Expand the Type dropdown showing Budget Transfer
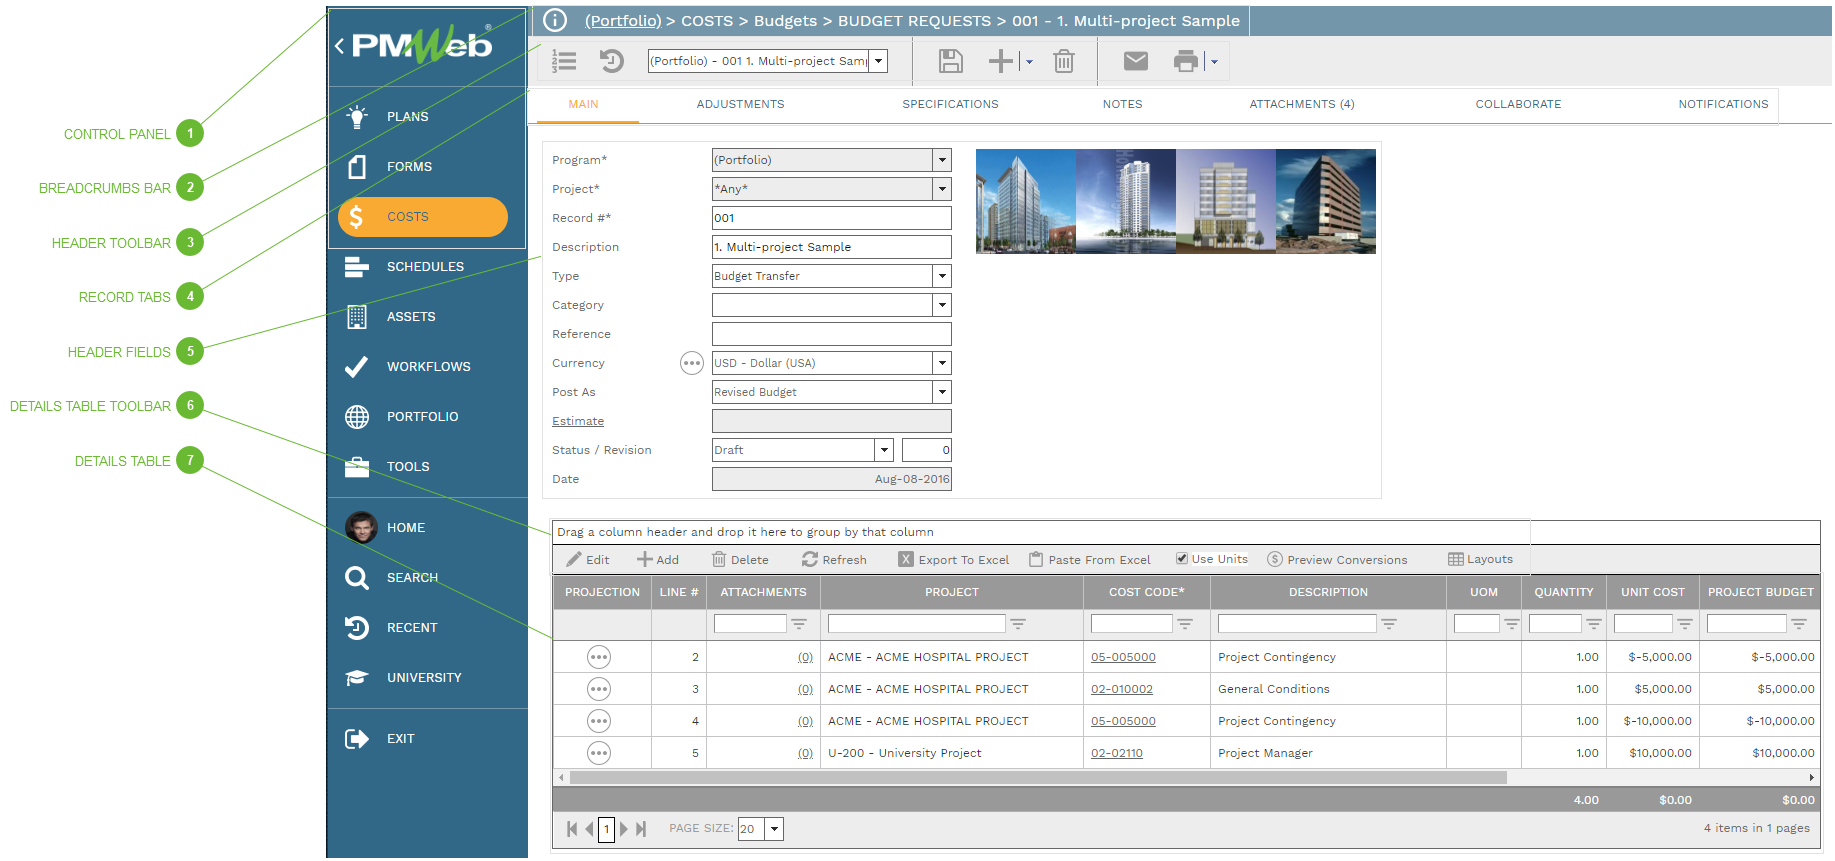Viewport: 1835px width, 861px height. pos(941,276)
